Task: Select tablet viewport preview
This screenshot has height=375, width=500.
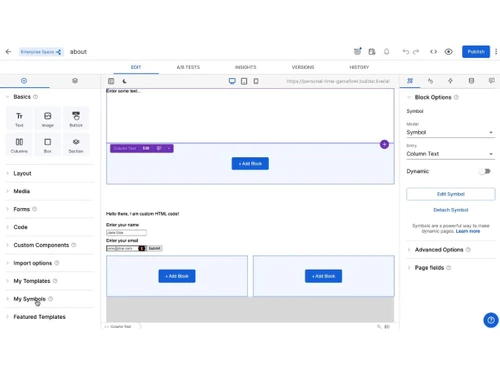Action: (244, 81)
